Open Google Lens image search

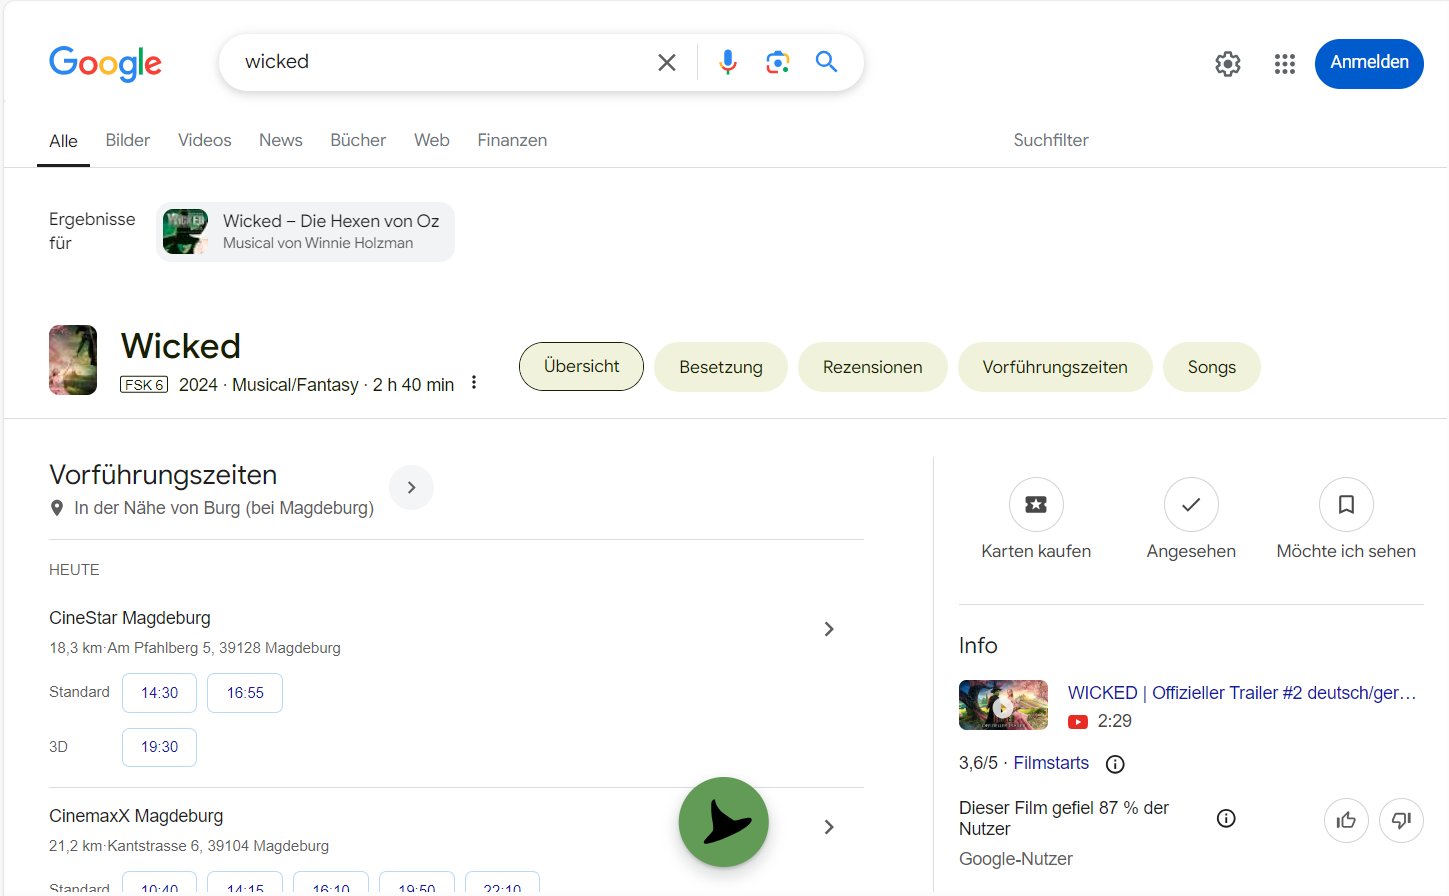click(778, 62)
